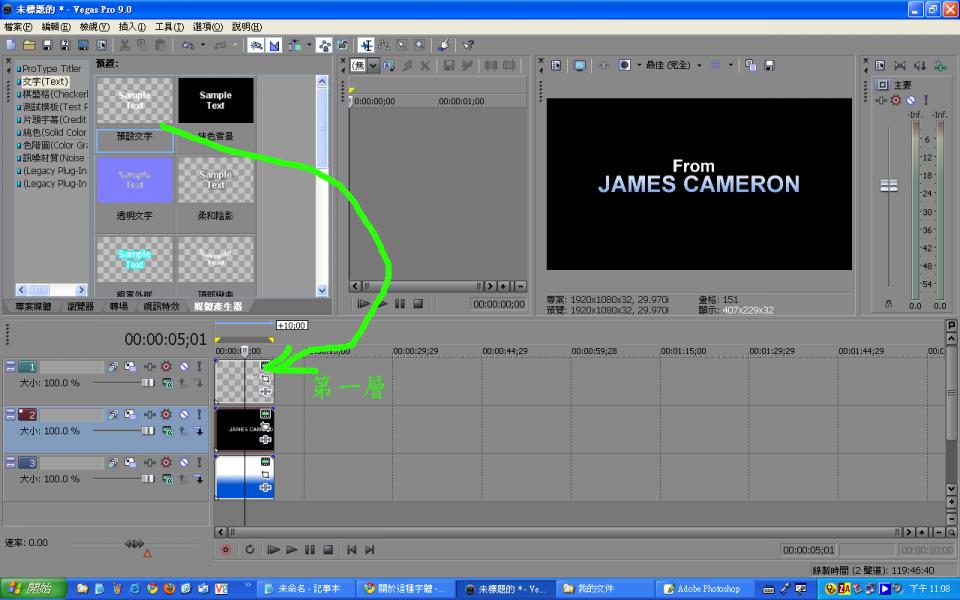
Task: Click track 1 opacity level slider
Action: click(x=147, y=383)
